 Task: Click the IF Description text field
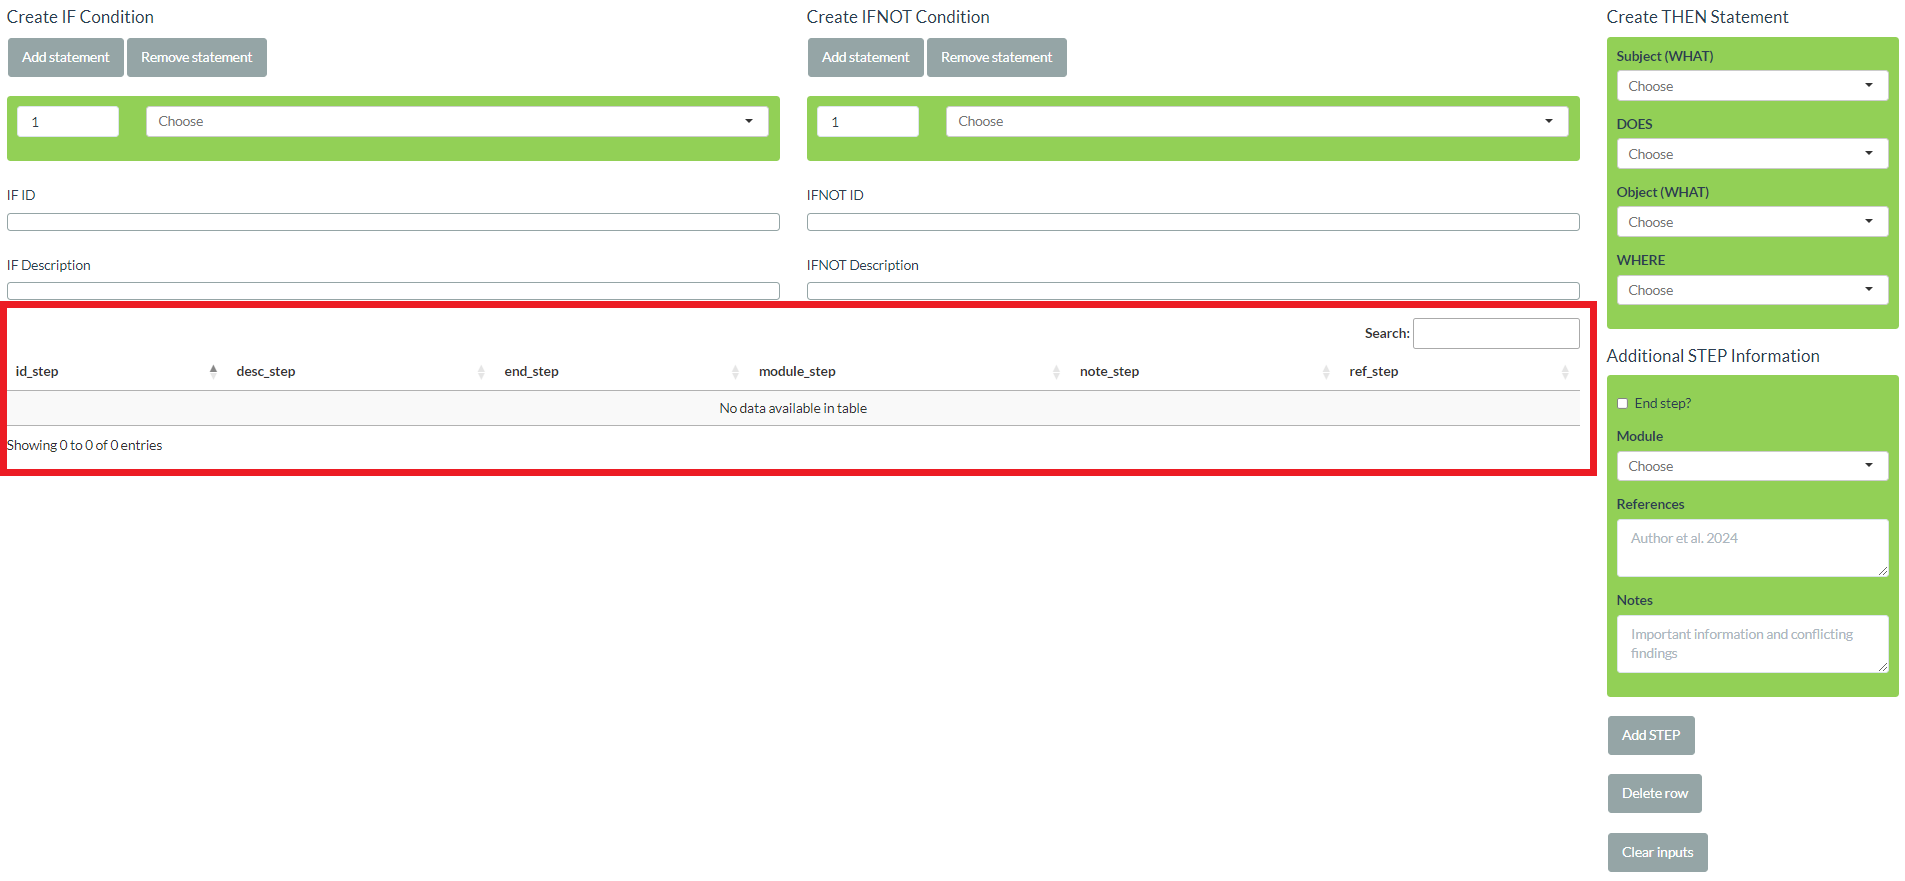click(393, 291)
